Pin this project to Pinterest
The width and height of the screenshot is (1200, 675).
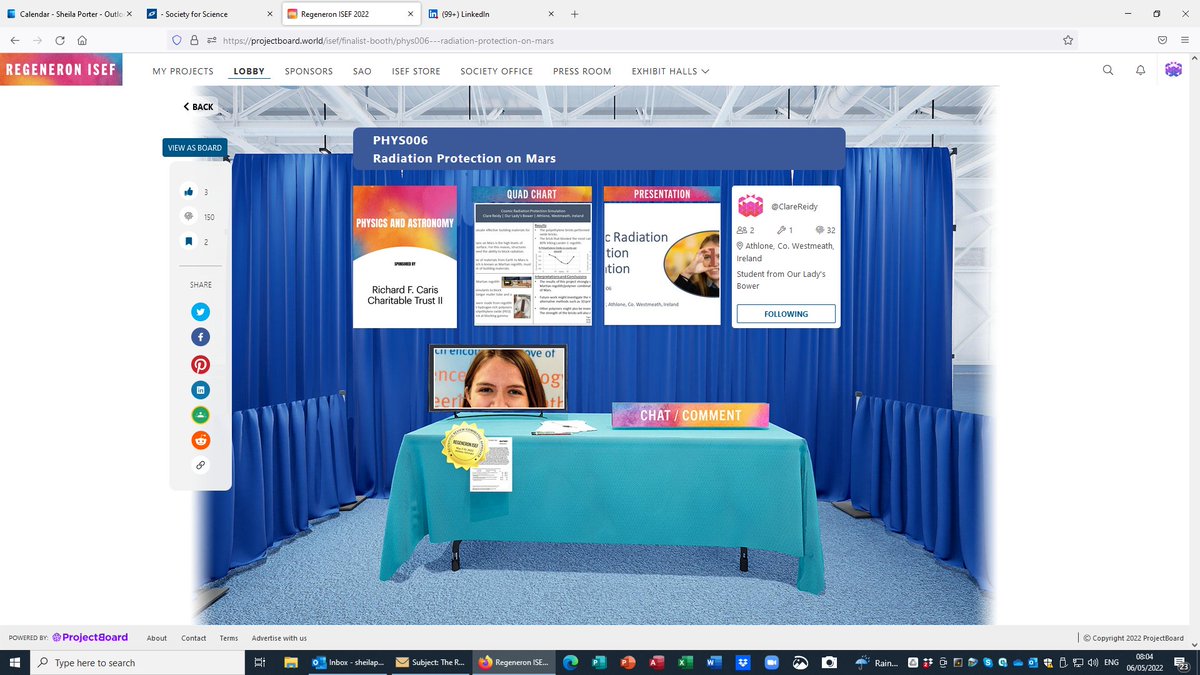point(200,363)
